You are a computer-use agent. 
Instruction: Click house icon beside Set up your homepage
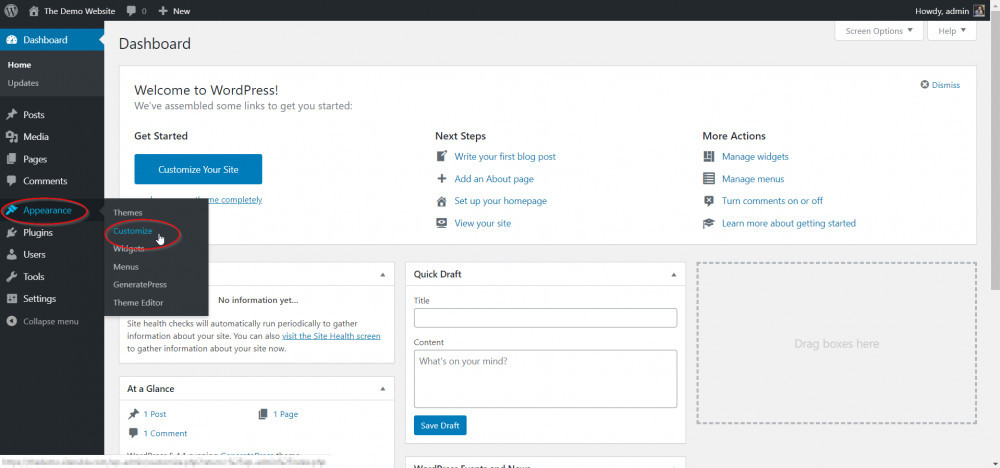point(441,201)
